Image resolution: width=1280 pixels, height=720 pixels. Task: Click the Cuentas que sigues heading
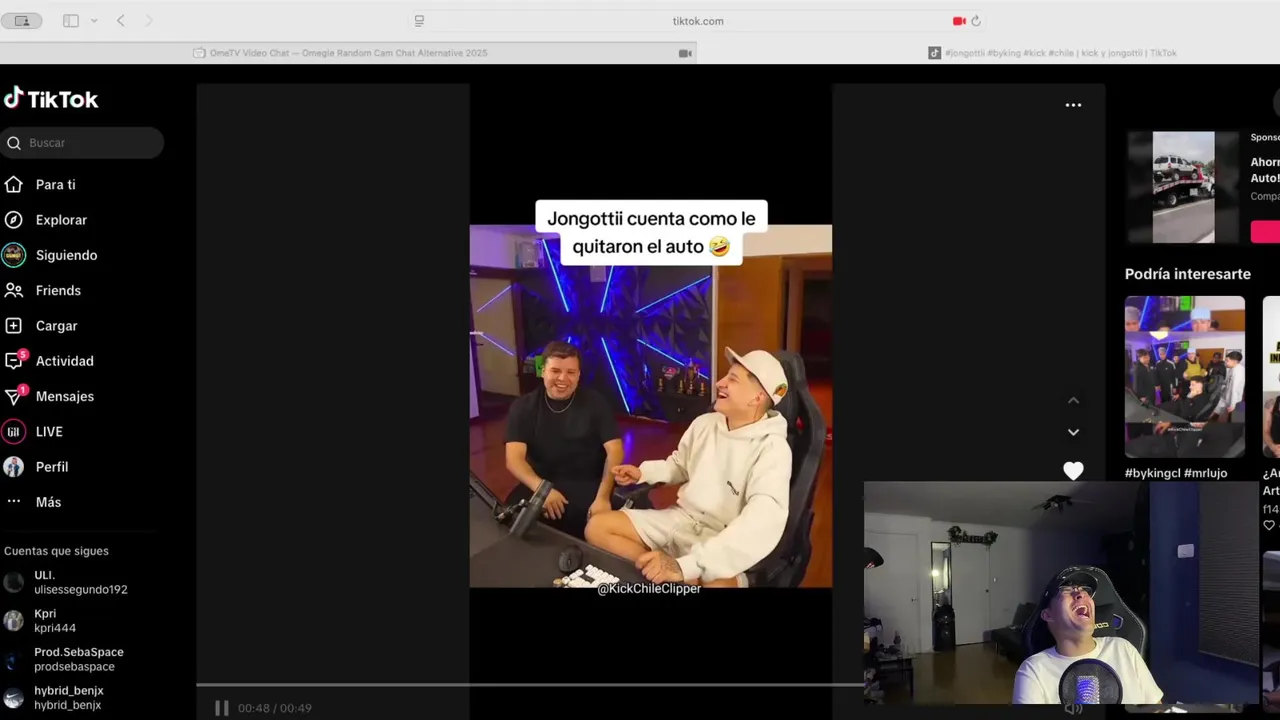(56, 551)
